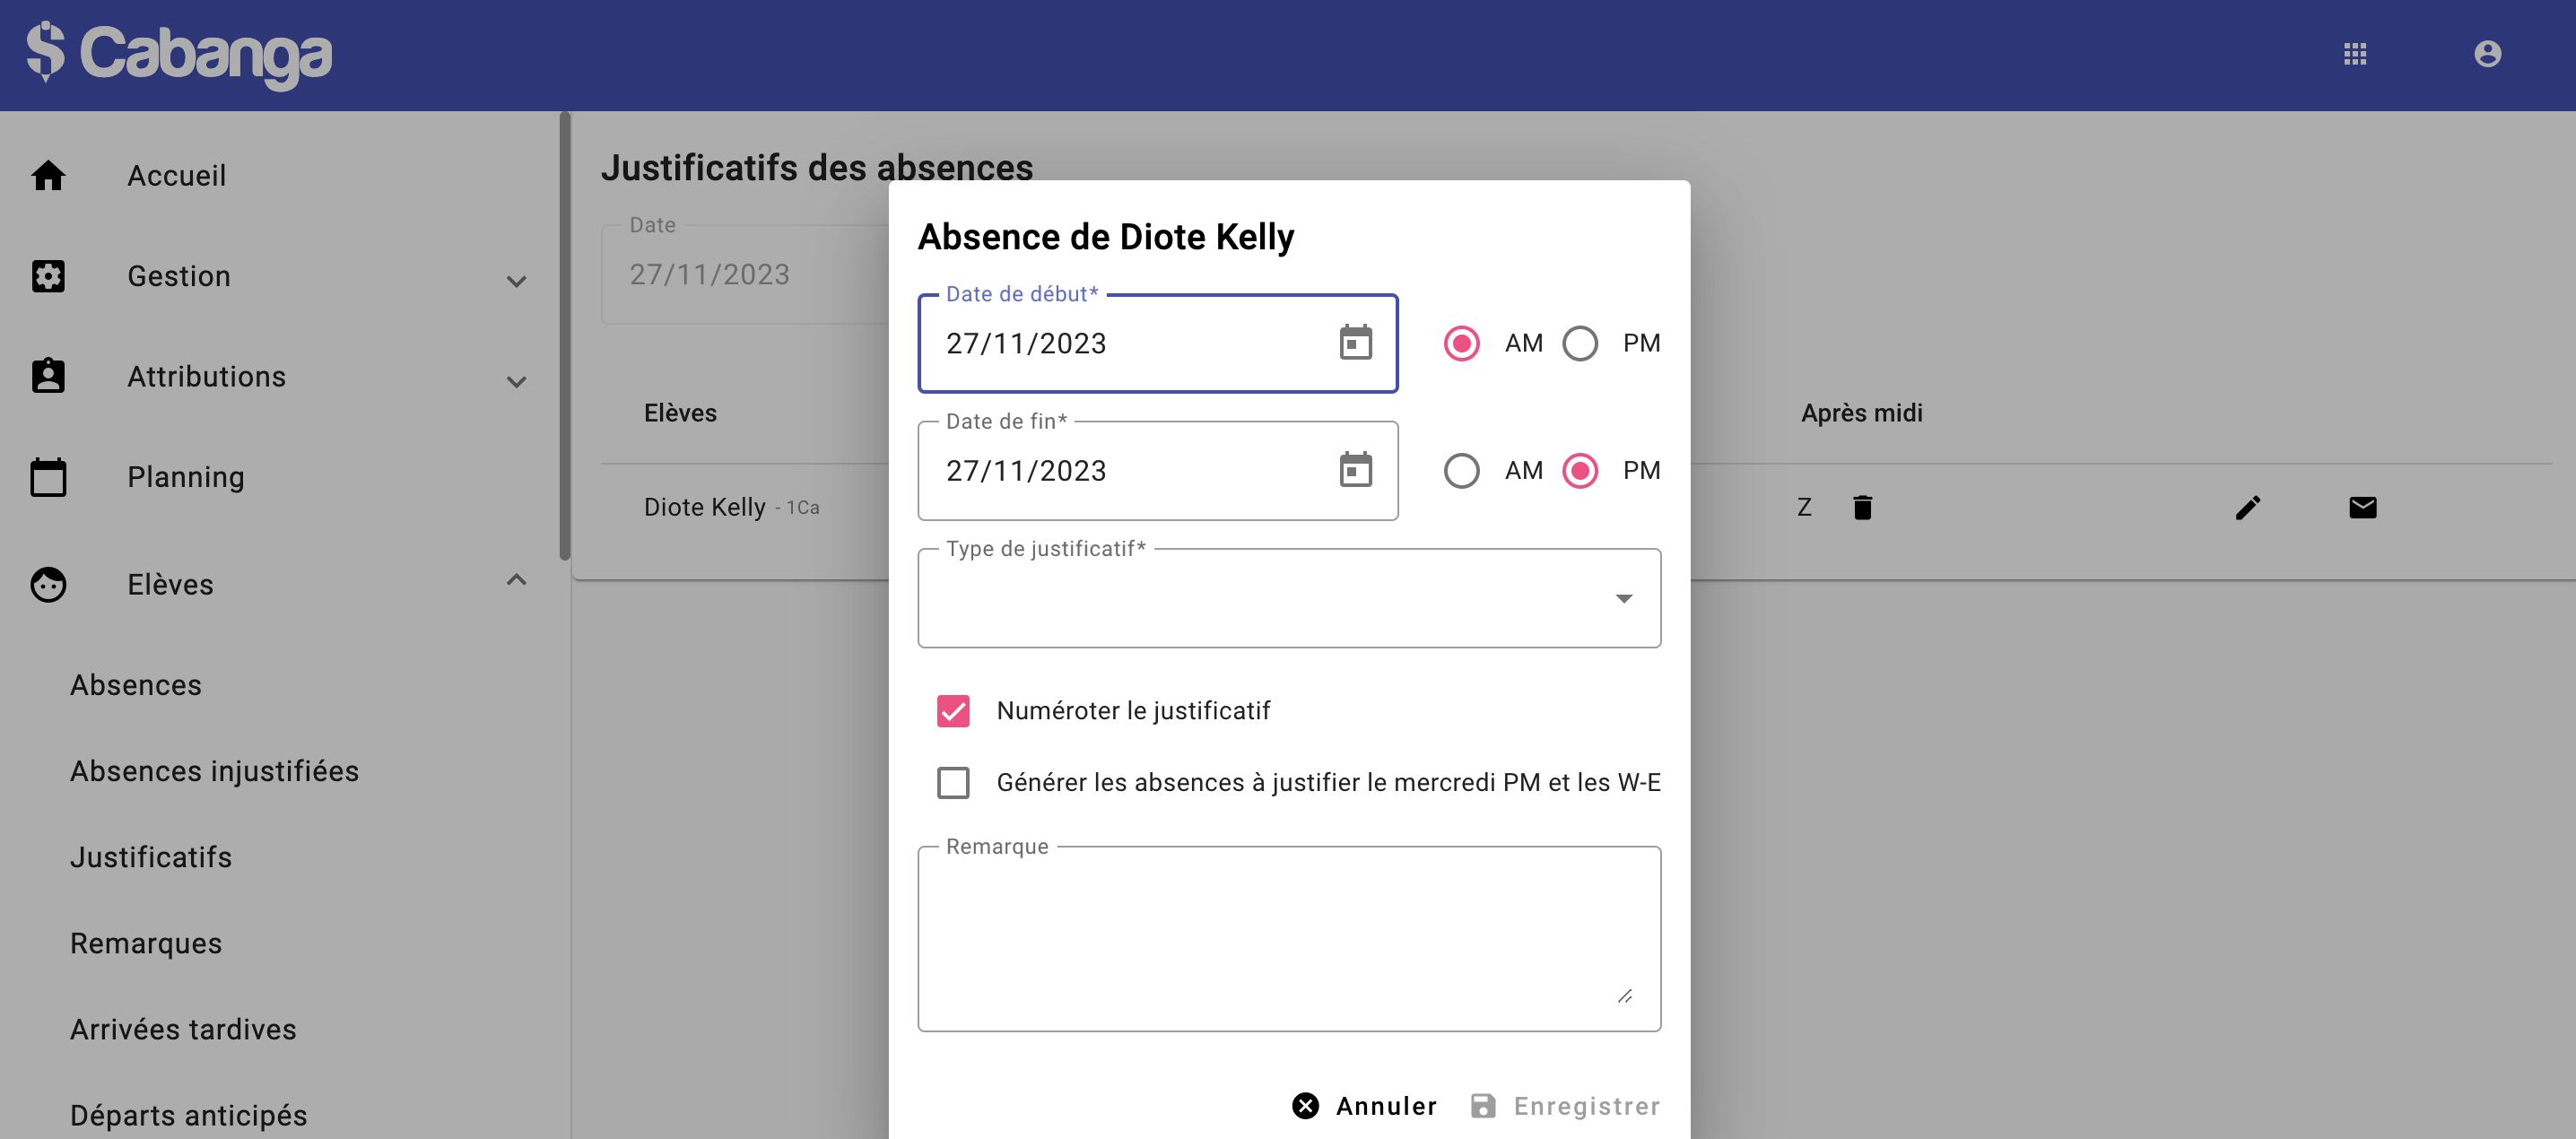Click the Cabanga logo
This screenshot has height=1139, width=2576.
(x=179, y=54)
